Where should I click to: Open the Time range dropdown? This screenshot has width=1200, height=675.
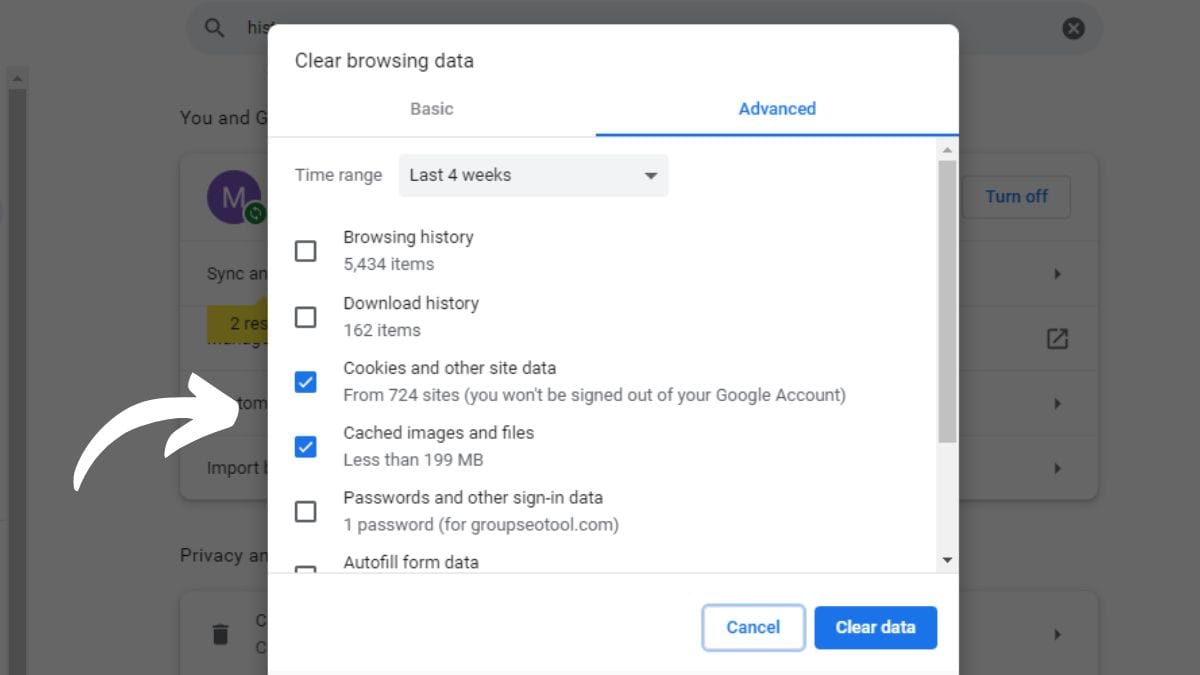(533, 175)
